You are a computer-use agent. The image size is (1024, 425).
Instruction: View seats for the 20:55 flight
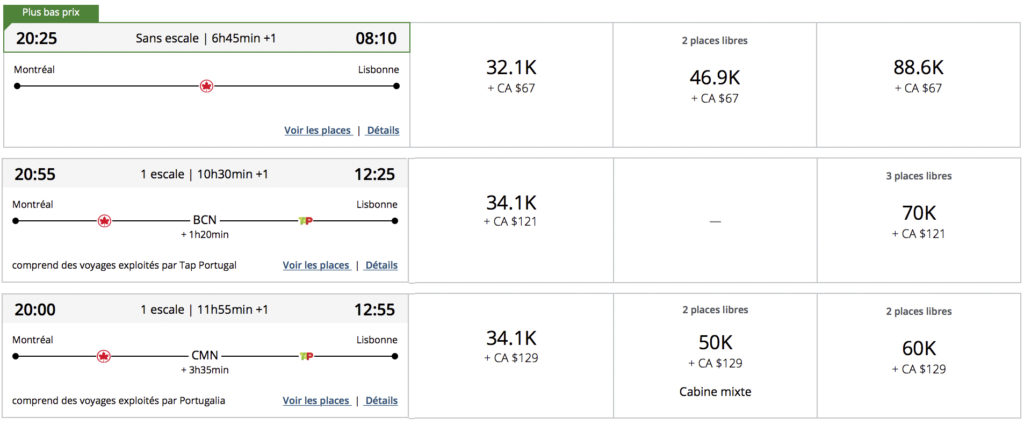316,265
